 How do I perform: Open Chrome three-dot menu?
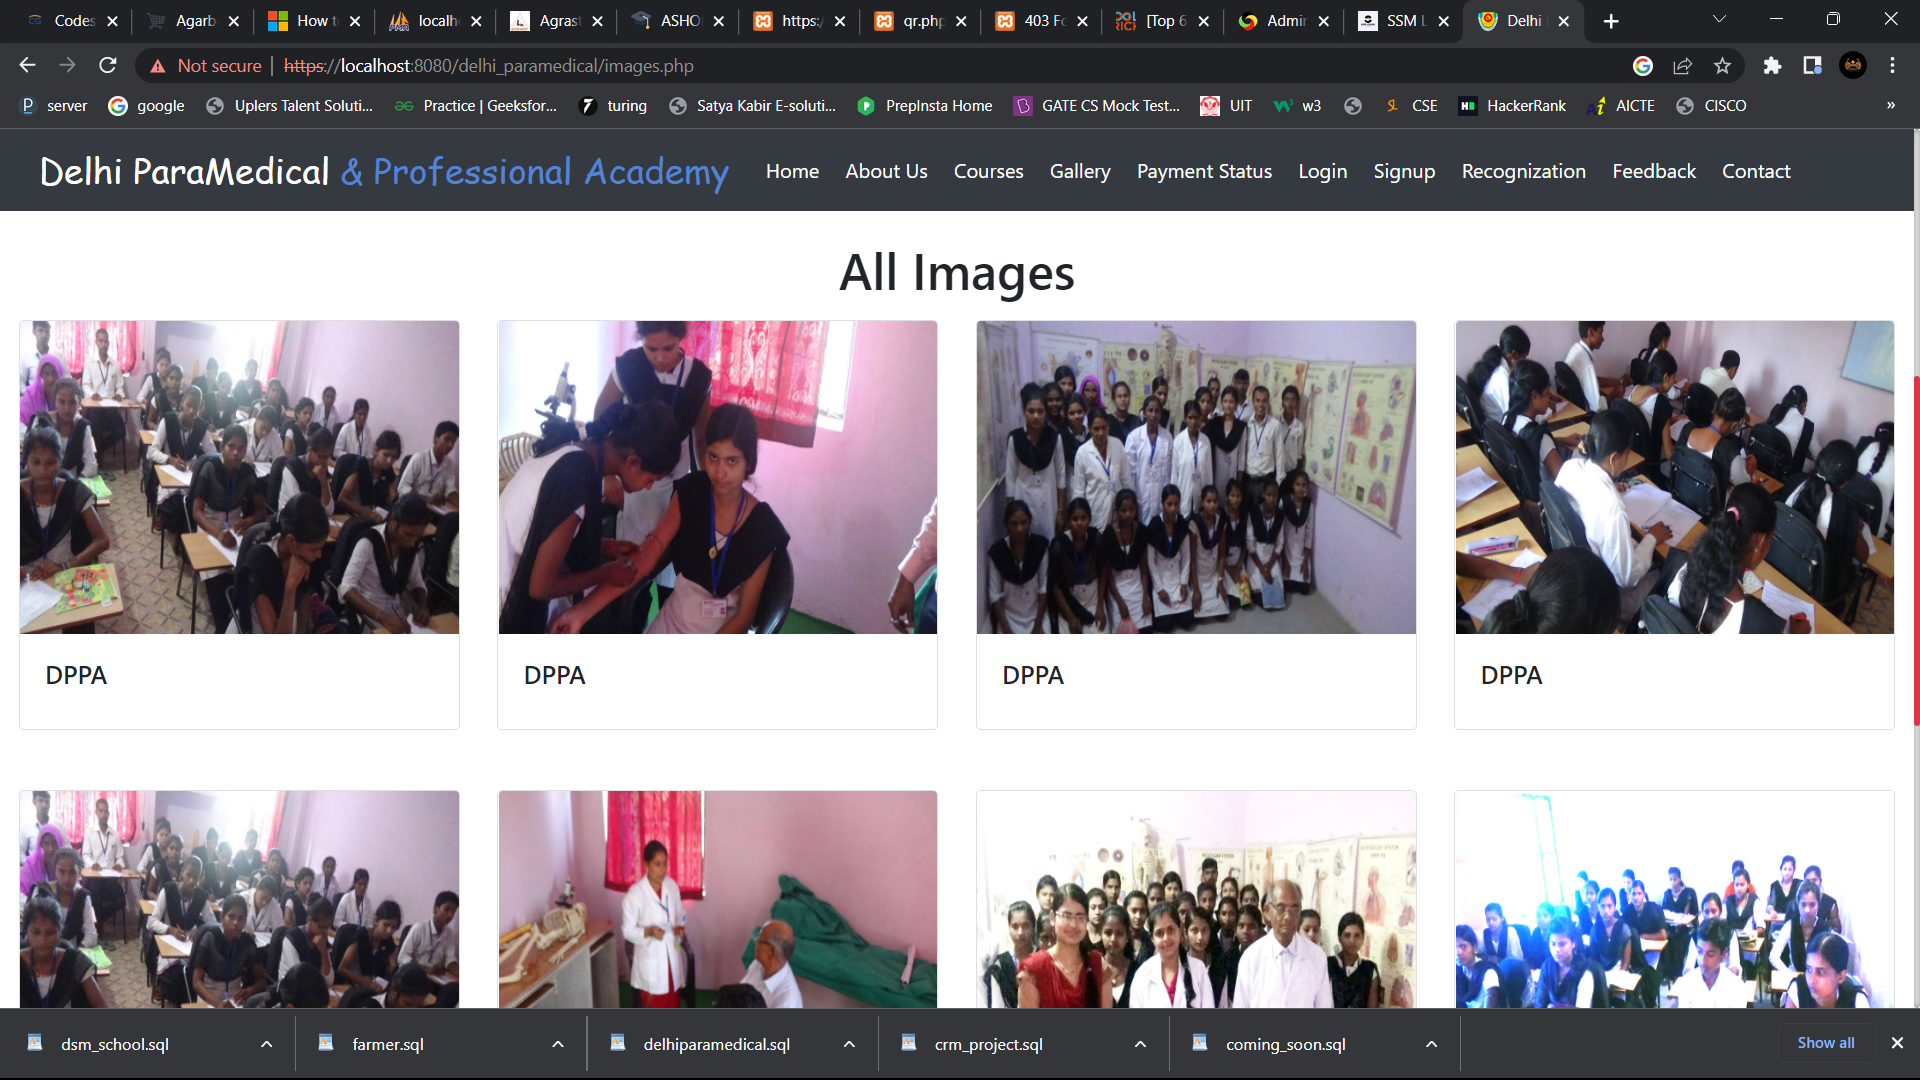[1892, 65]
